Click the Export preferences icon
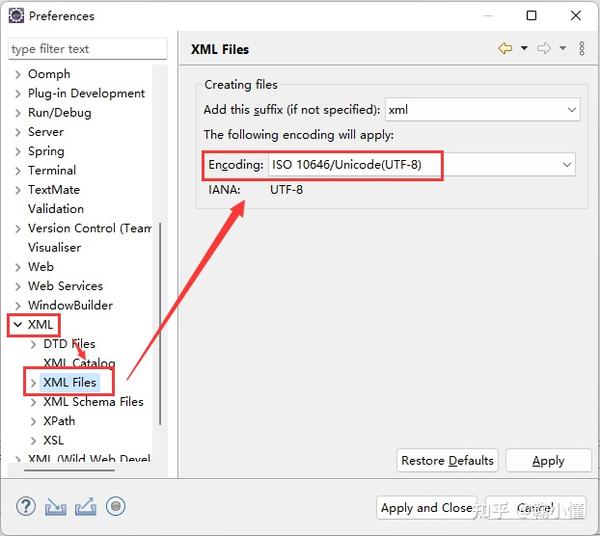The height and width of the screenshot is (536, 600). pyautogui.click(x=86, y=507)
